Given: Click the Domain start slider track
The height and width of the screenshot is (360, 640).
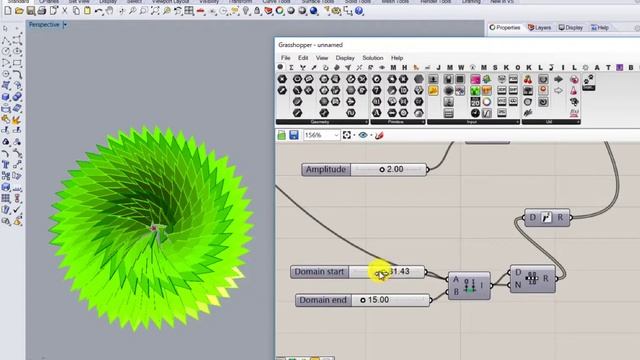Looking at the screenshot, I should (386, 272).
